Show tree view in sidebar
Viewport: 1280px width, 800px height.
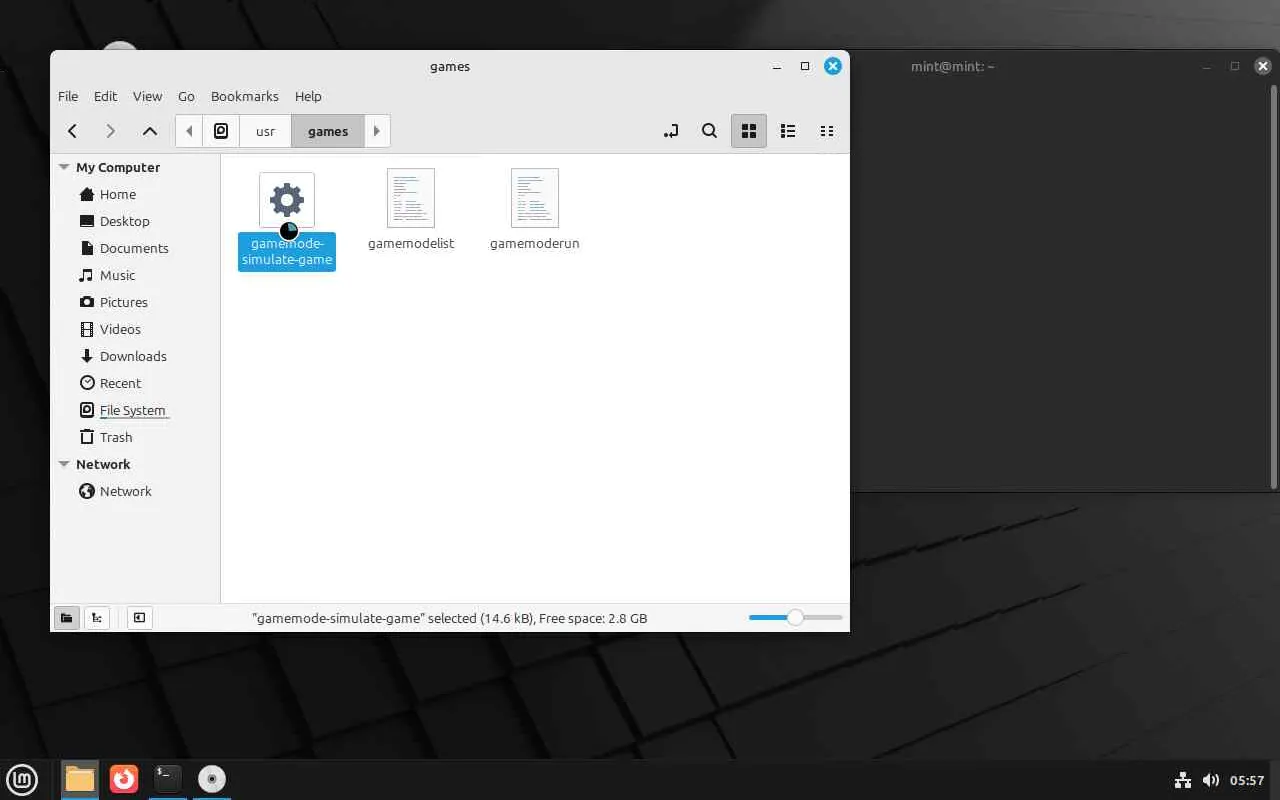(x=96, y=618)
